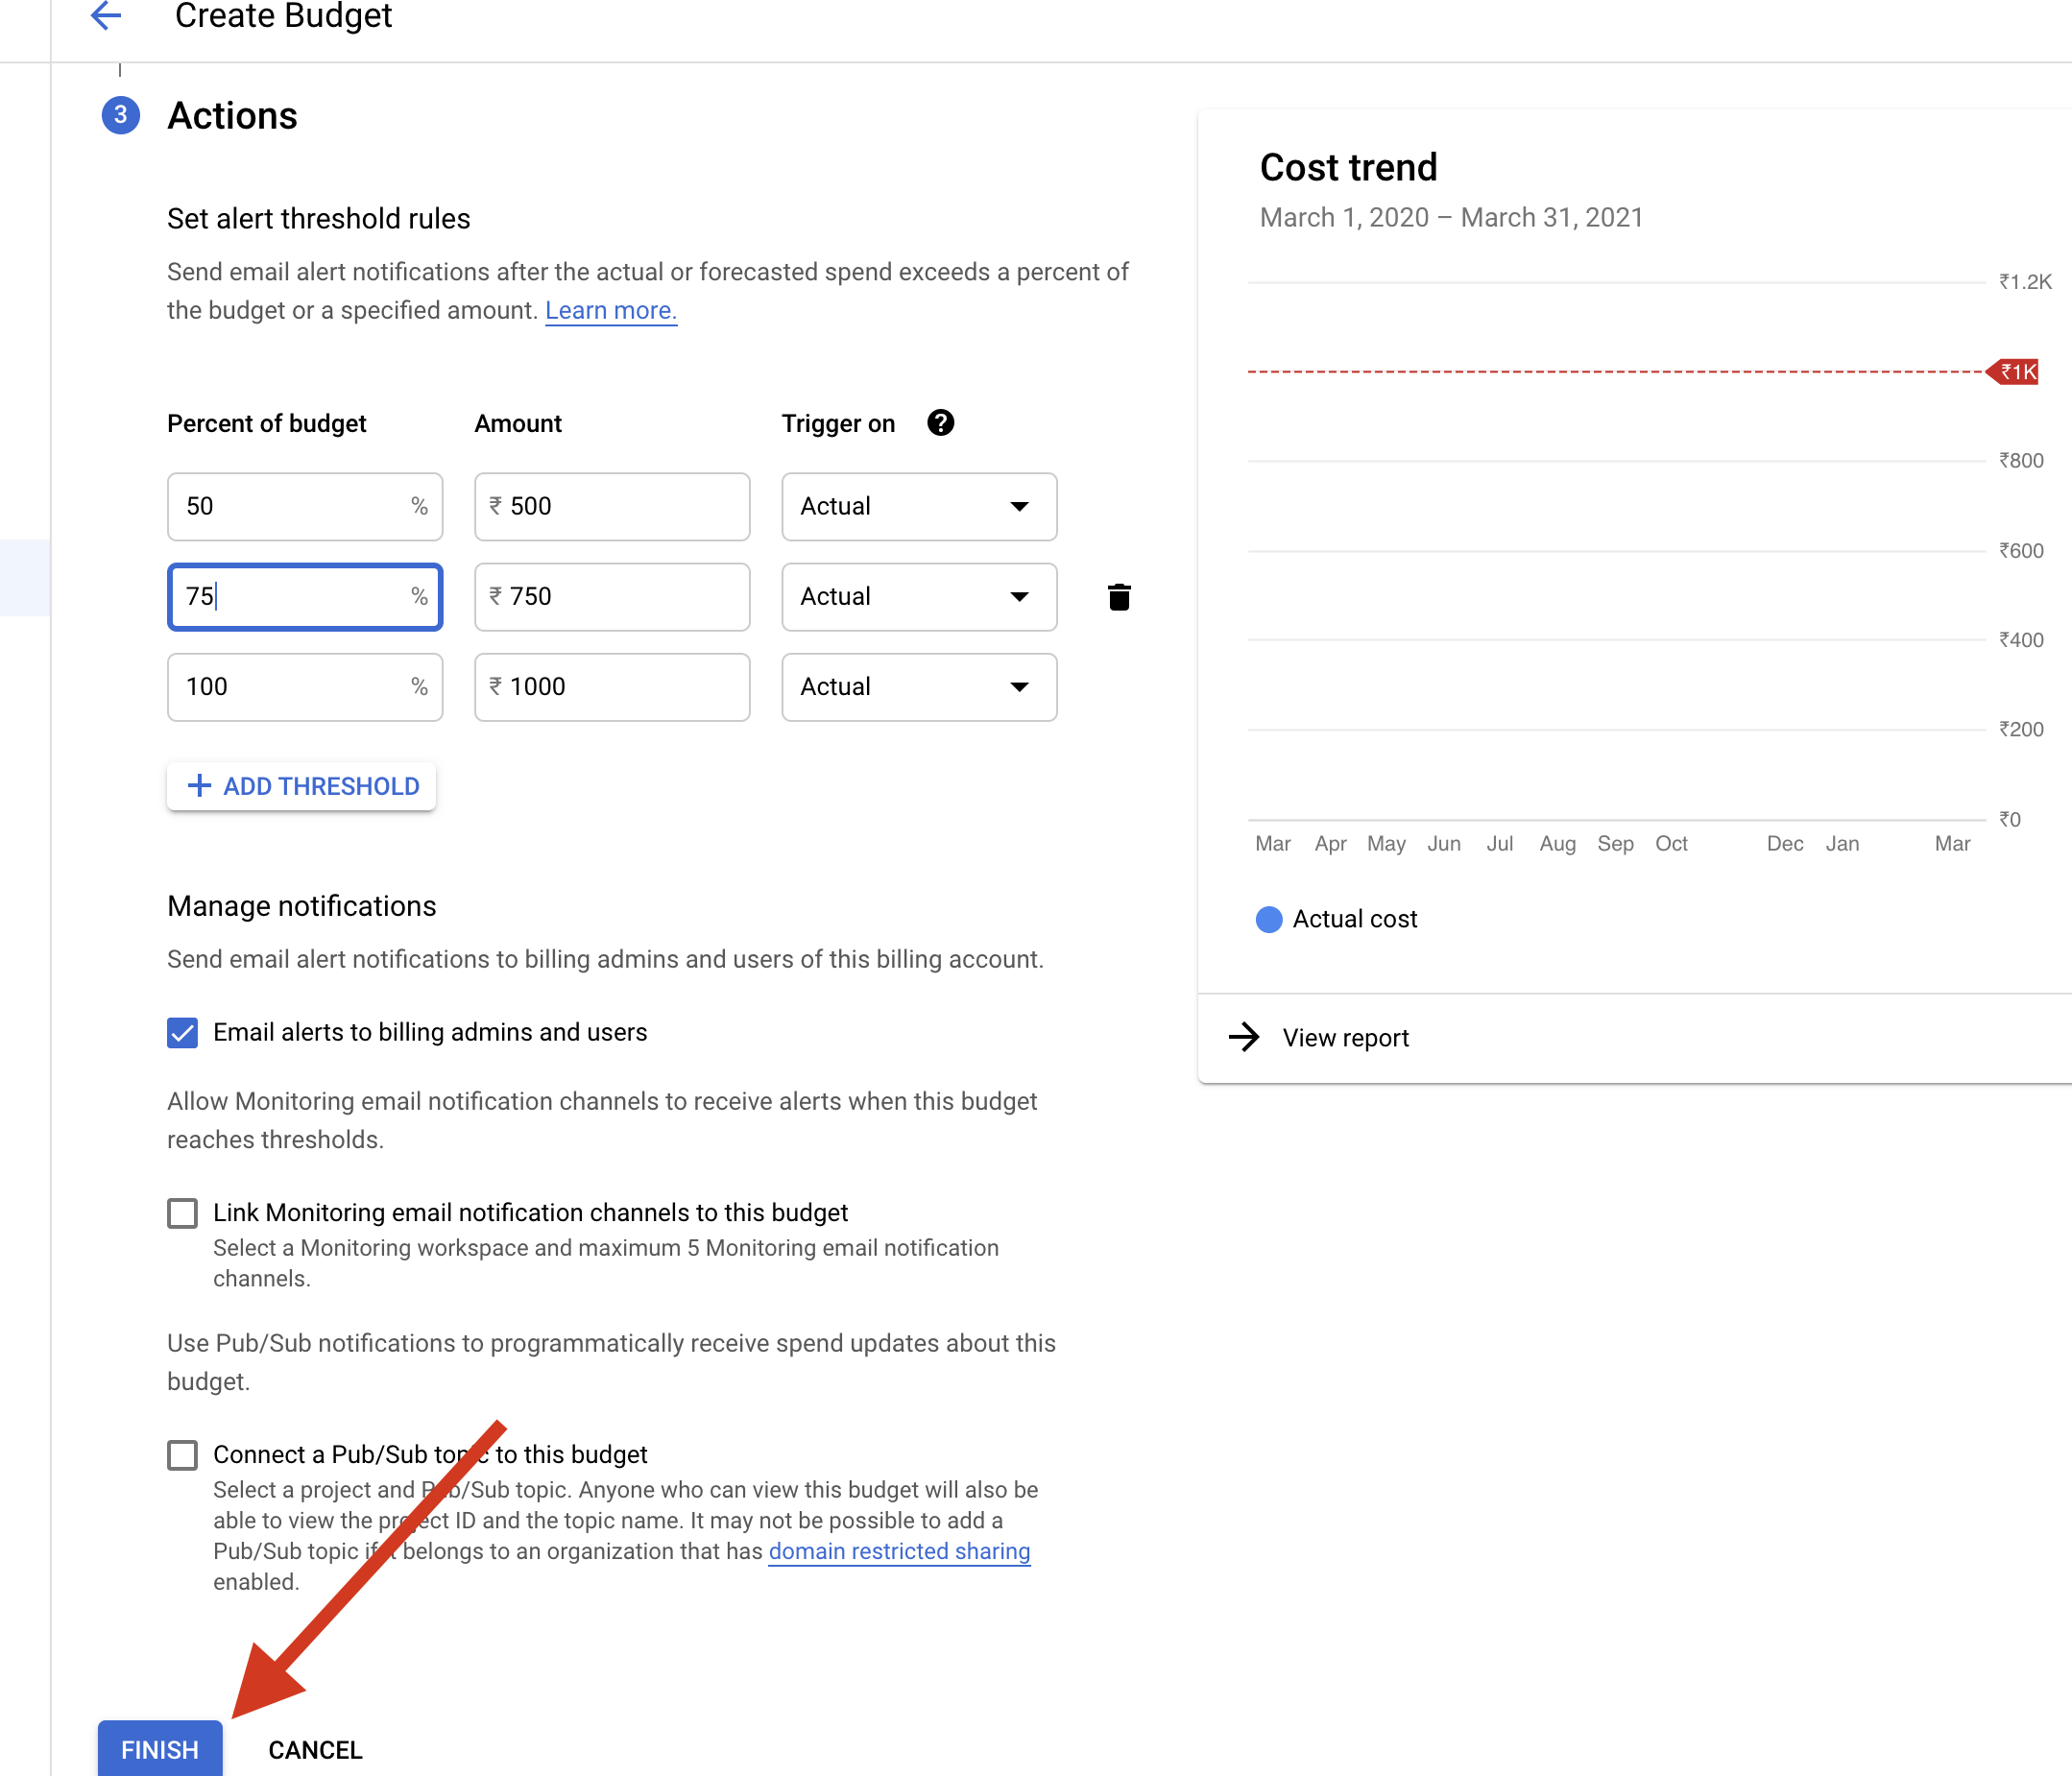
Task: Uncheck Email alerts to billing admins and users
Action: (183, 1032)
